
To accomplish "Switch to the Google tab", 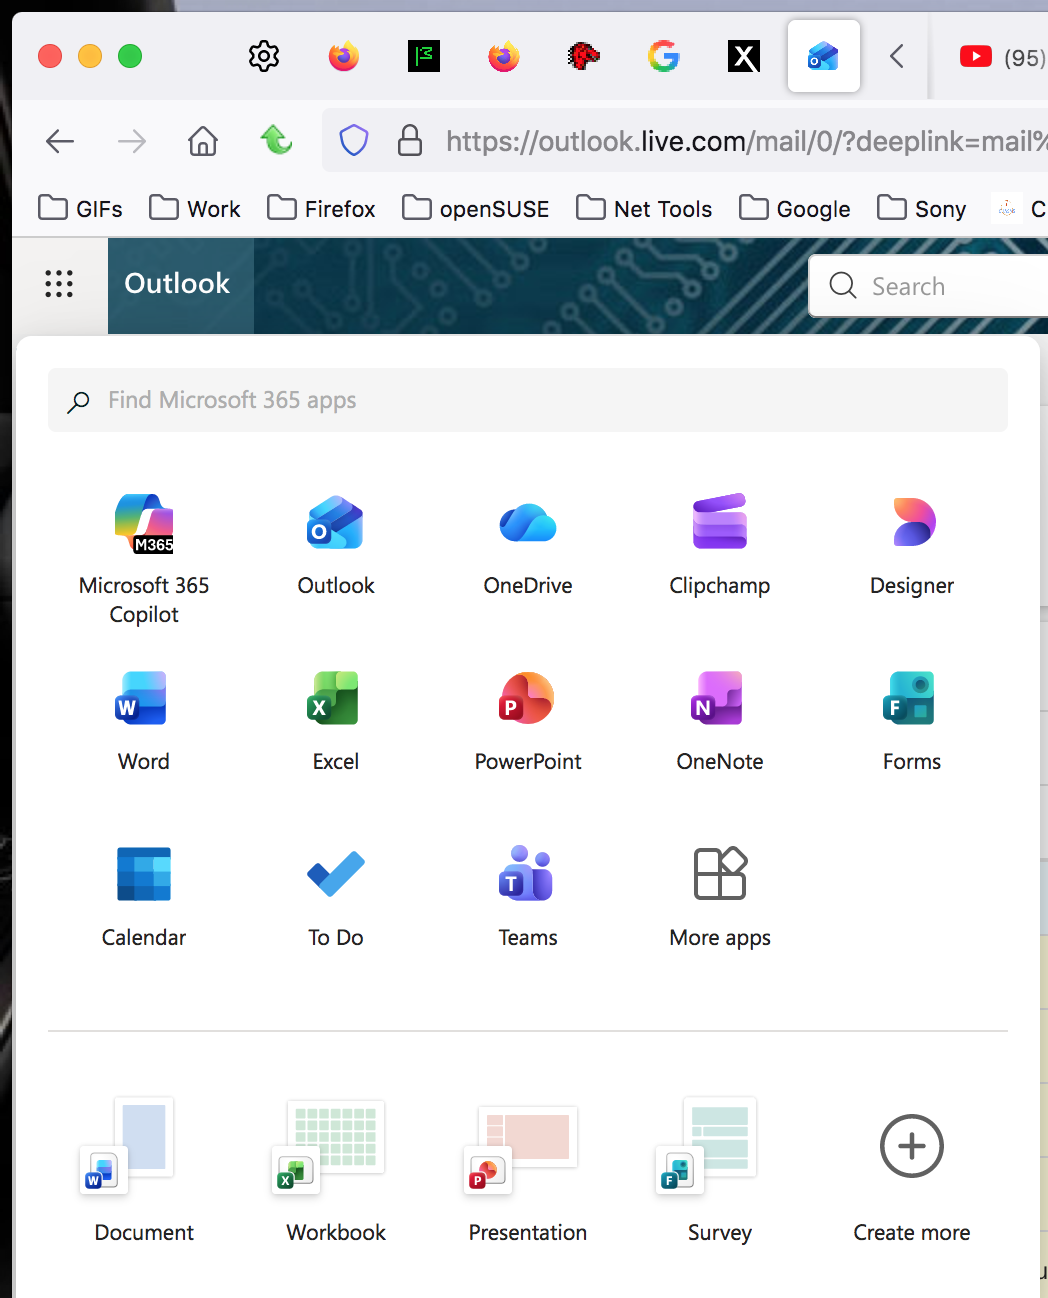I will click(664, 56).
